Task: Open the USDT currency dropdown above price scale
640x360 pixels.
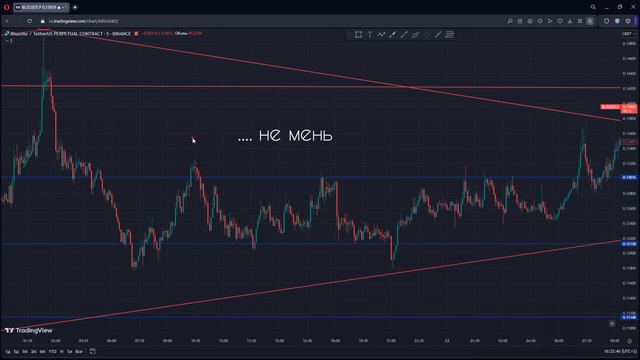Action: pos(629,34)
